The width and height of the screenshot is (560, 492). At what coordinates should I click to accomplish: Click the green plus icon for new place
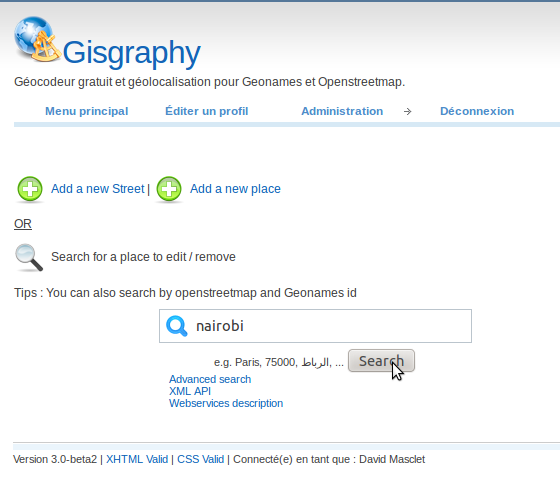click(x=169, y=189)
